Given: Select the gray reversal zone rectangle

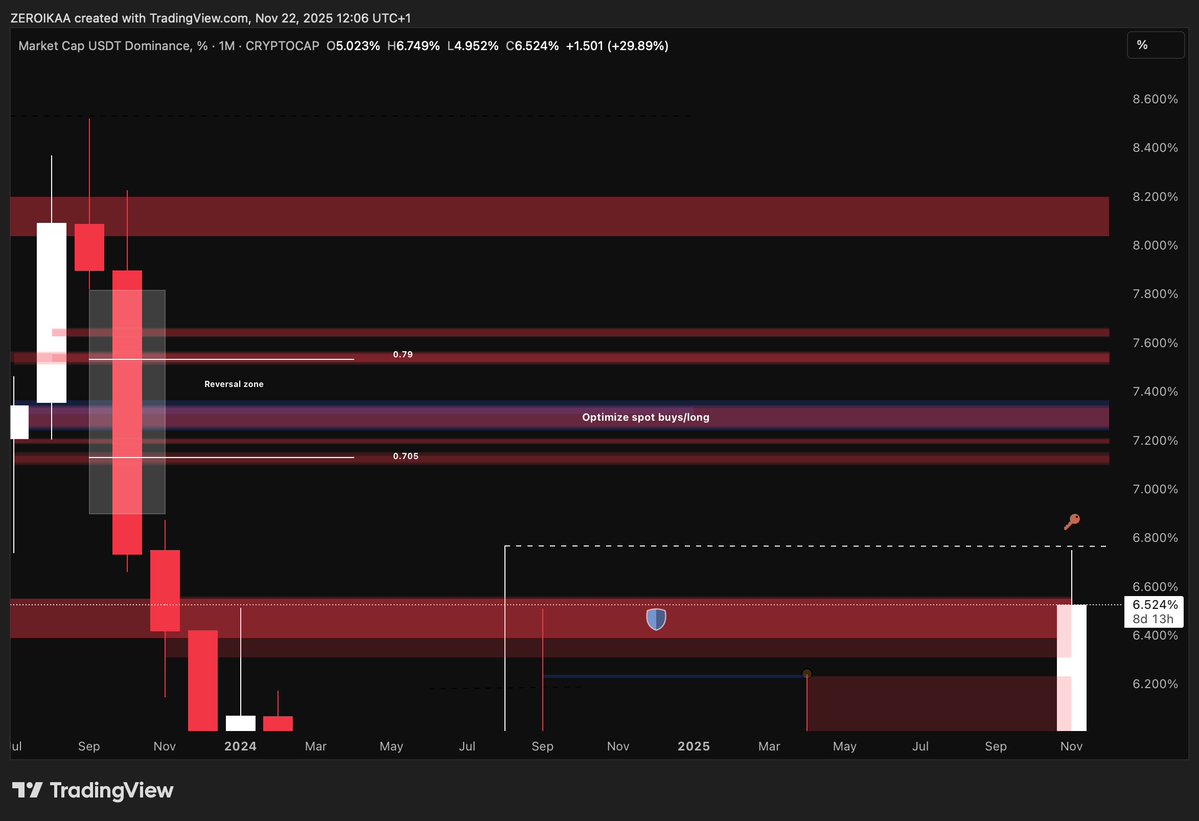Looking at the screenshot, I should [x=127, y=401].
